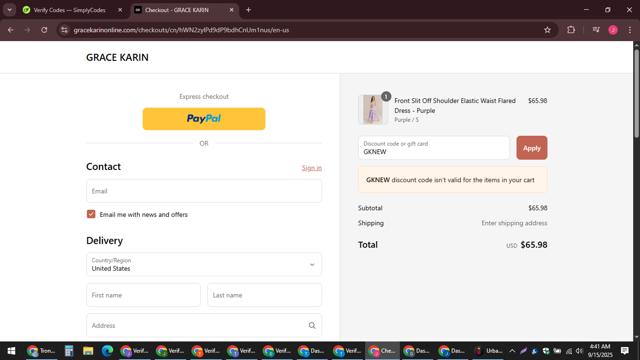
Task: Click the taskbar clock showing 4:41 AM
Action: [600, 351]
